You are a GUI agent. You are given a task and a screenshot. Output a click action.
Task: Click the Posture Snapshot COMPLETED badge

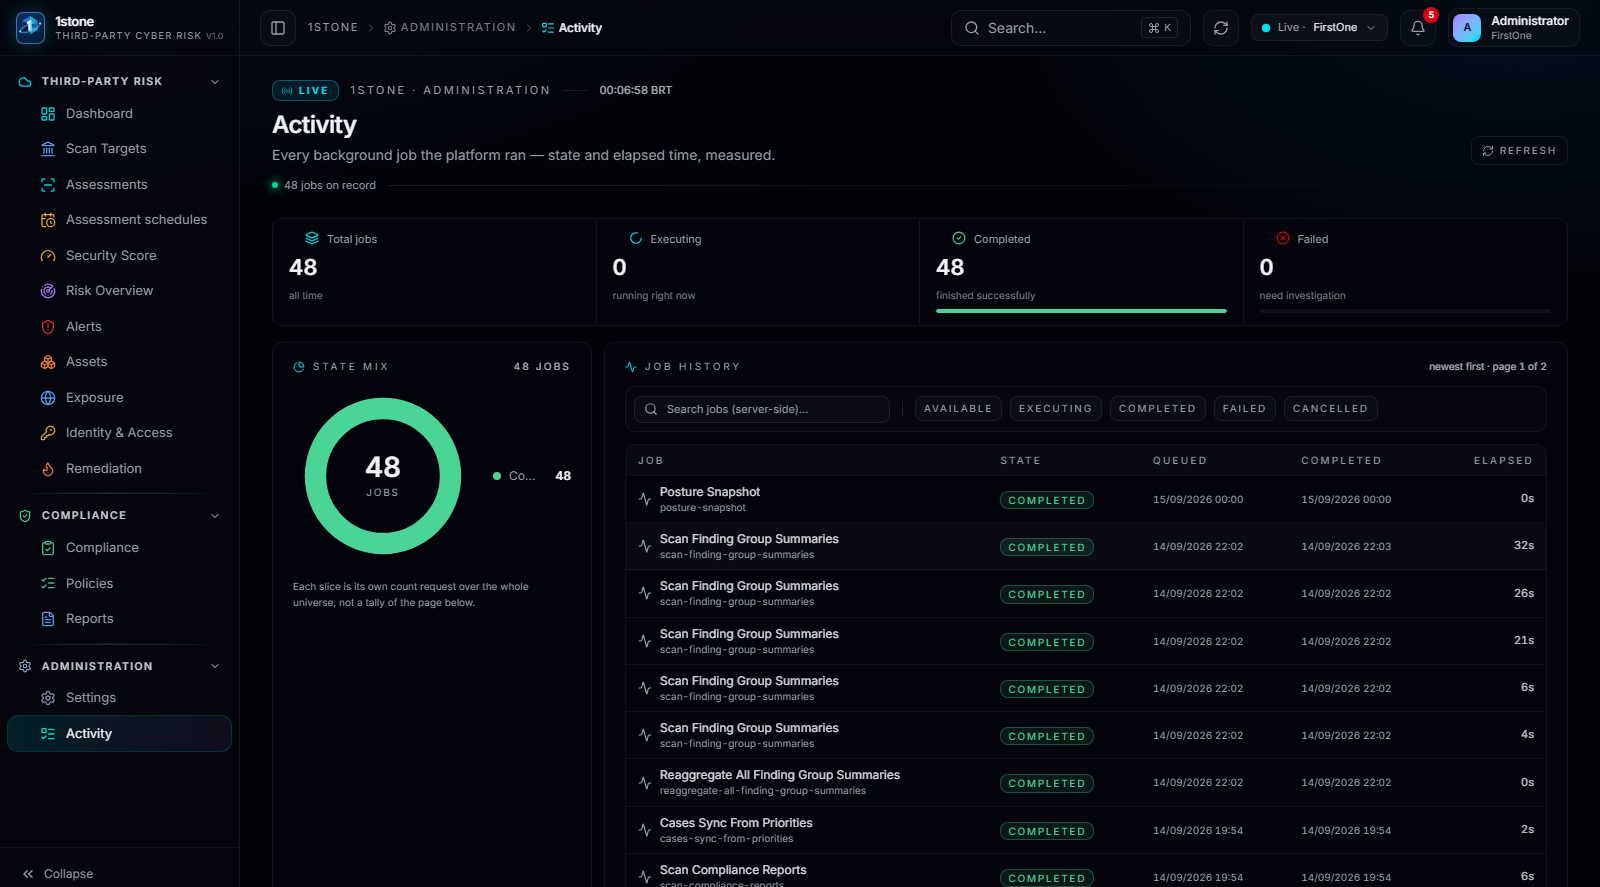click(x=1047, y=500)
